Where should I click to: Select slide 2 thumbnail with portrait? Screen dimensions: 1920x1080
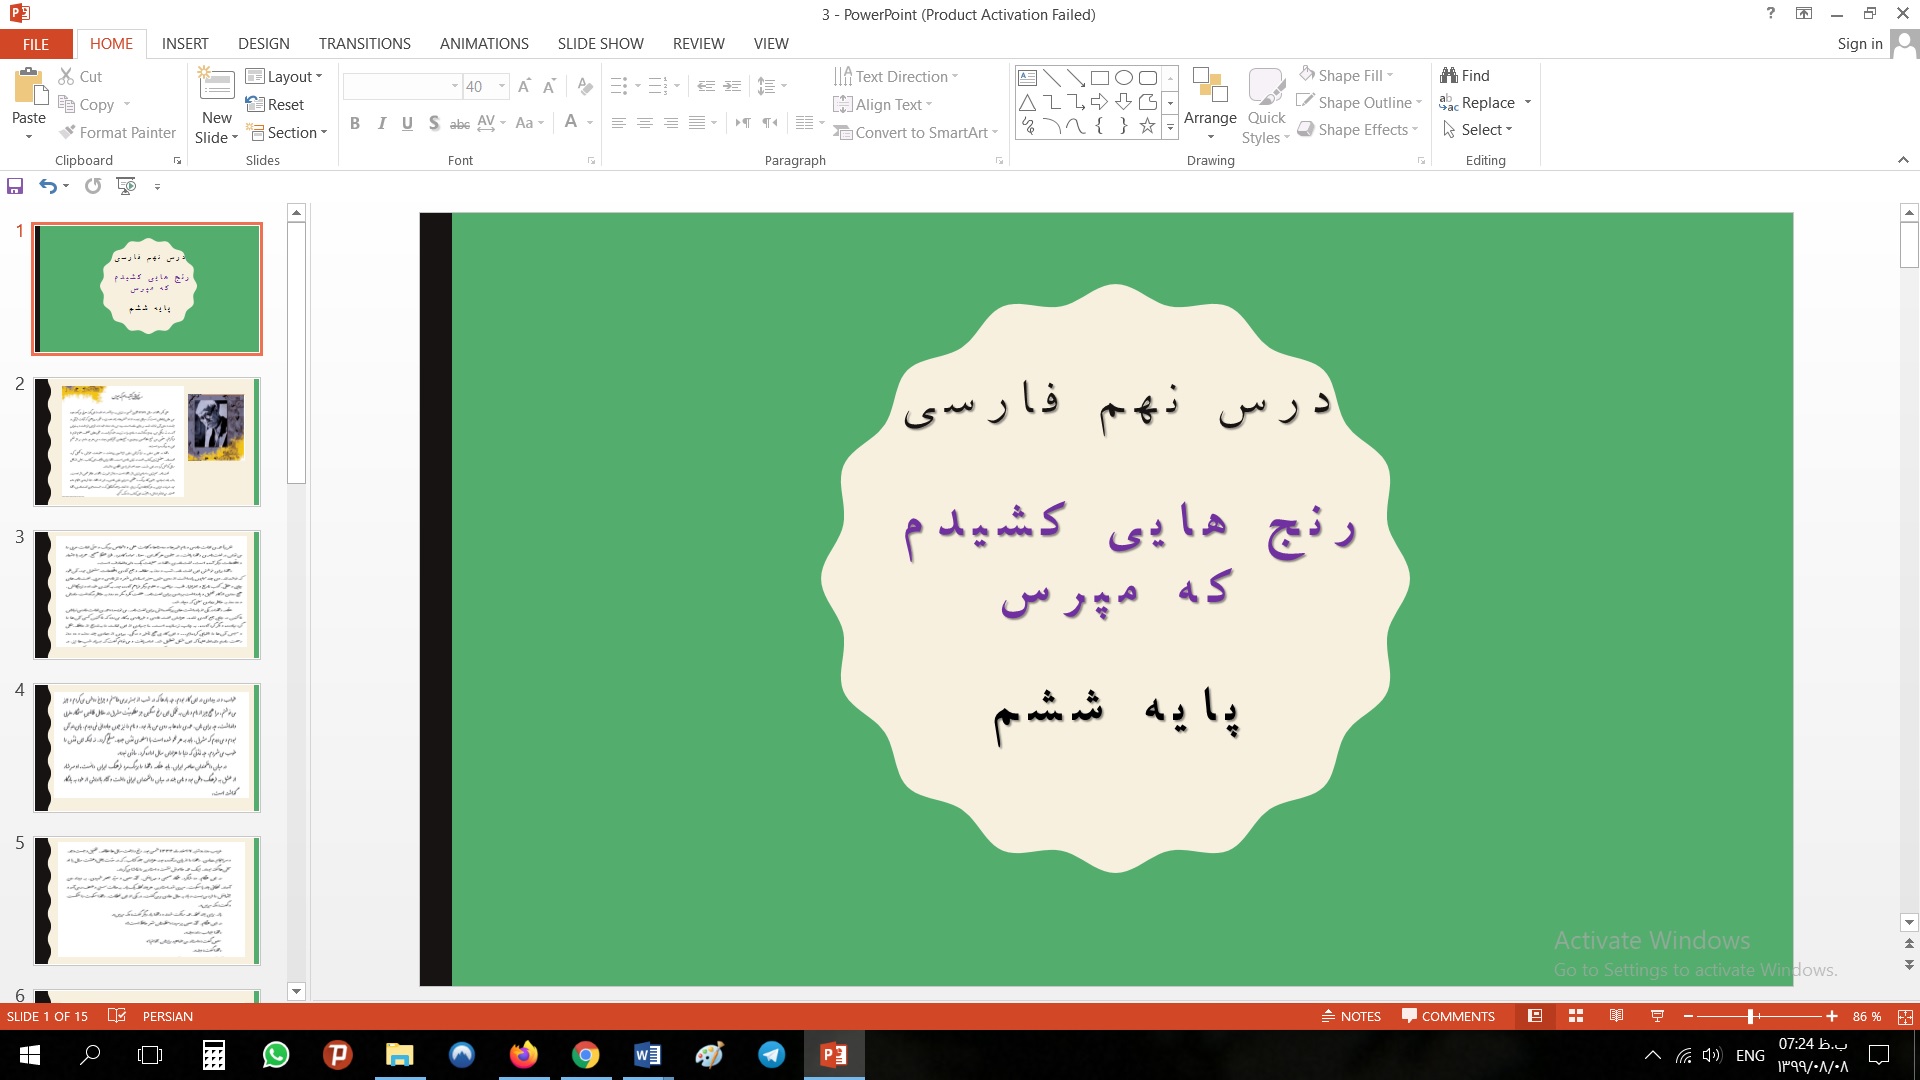coord(147,442)
